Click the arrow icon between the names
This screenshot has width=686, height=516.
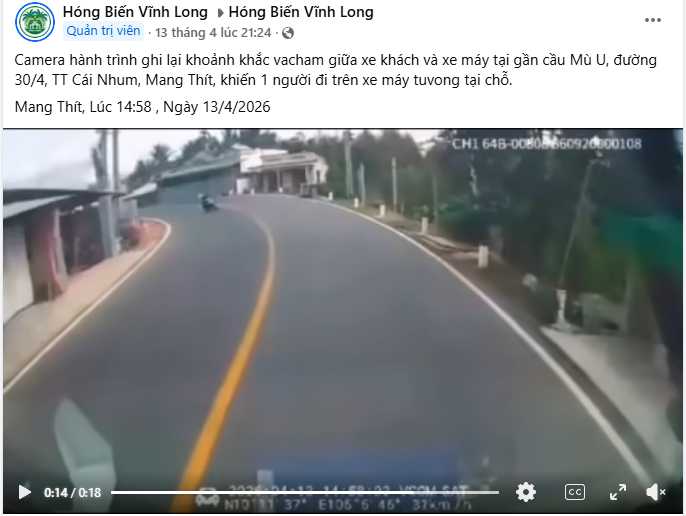[x=220, y=13]
